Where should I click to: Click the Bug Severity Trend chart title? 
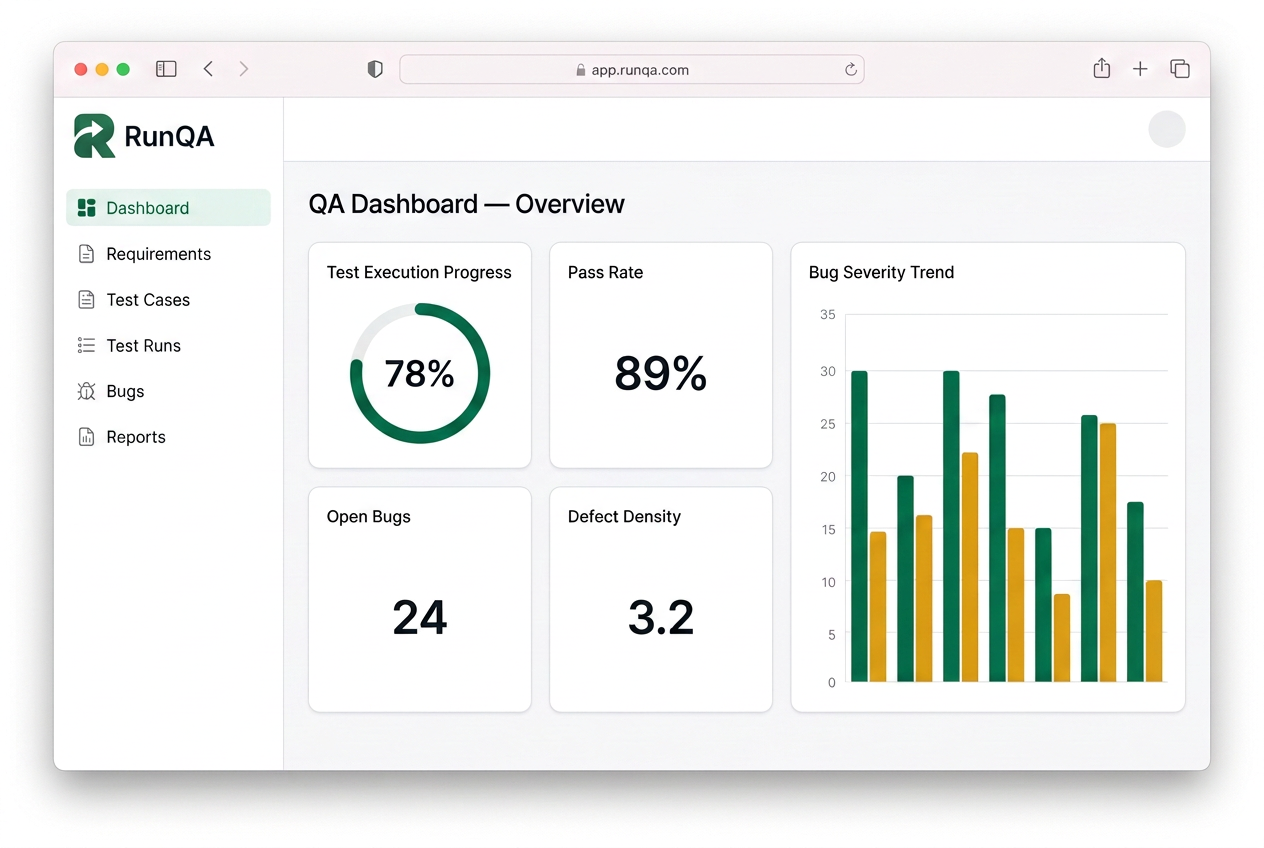881,272
